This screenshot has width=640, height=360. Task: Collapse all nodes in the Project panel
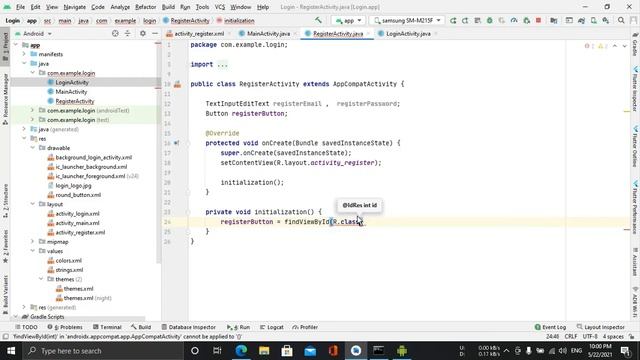[x=127, y=33]
